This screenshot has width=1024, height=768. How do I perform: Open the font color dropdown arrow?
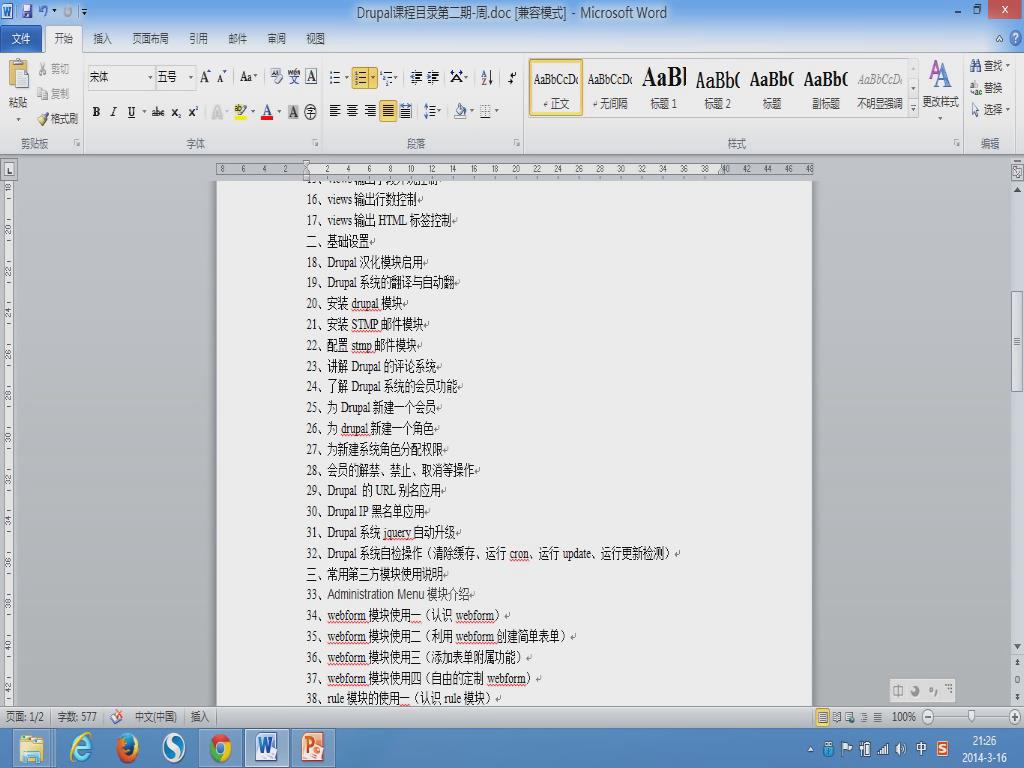[x=280, y=112]
